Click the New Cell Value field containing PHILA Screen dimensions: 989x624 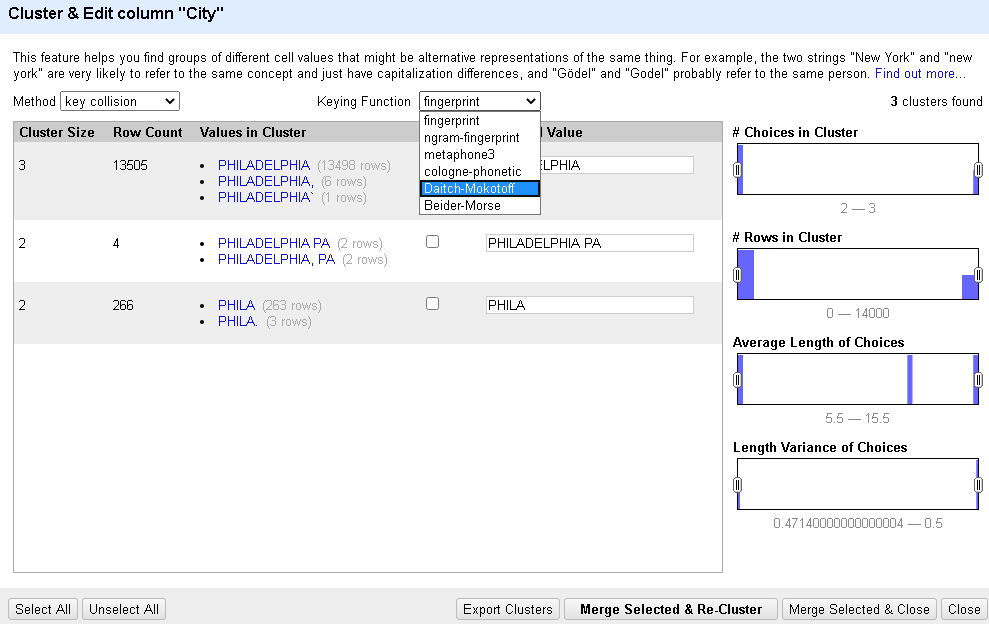tap(589, 305)
